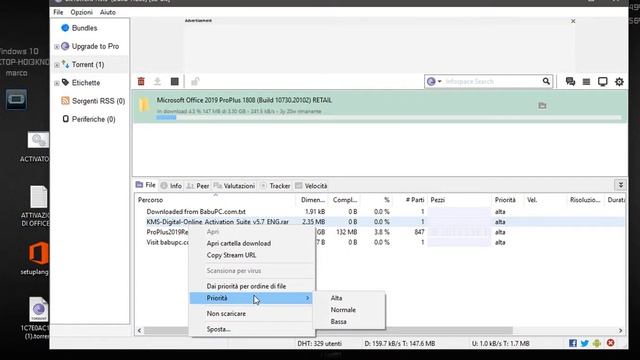Click the DHT: 329 utenti status entry
This screenshot has height=360, width=640.
[320, 344]
